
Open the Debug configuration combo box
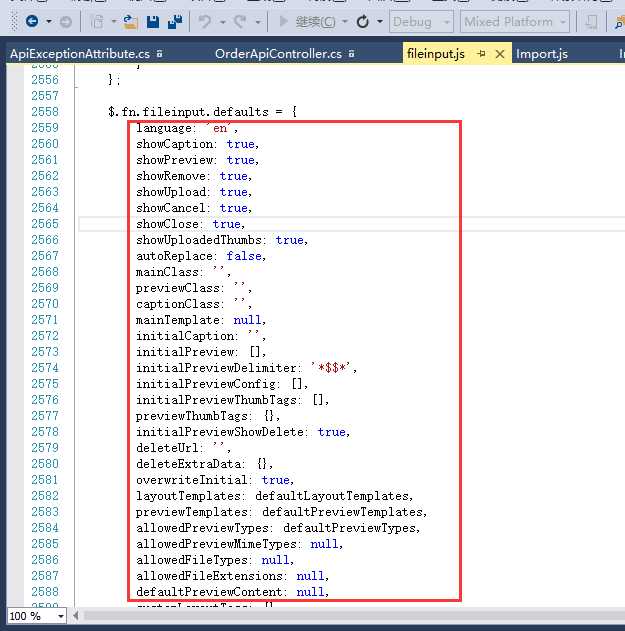[x=421, y=21]
